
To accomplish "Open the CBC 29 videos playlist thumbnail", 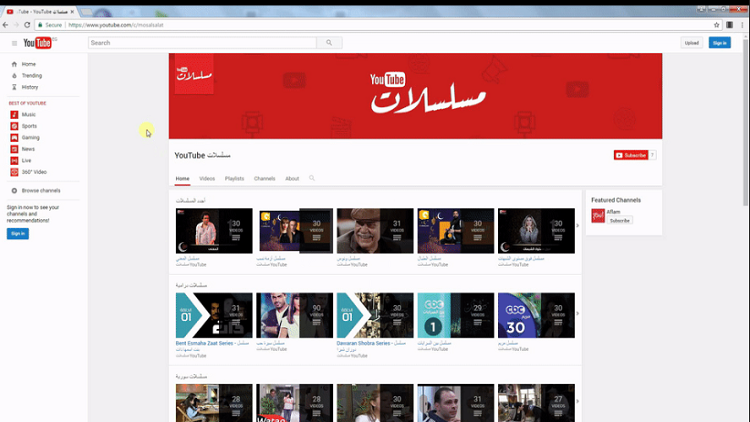I will tap(456, 315).
